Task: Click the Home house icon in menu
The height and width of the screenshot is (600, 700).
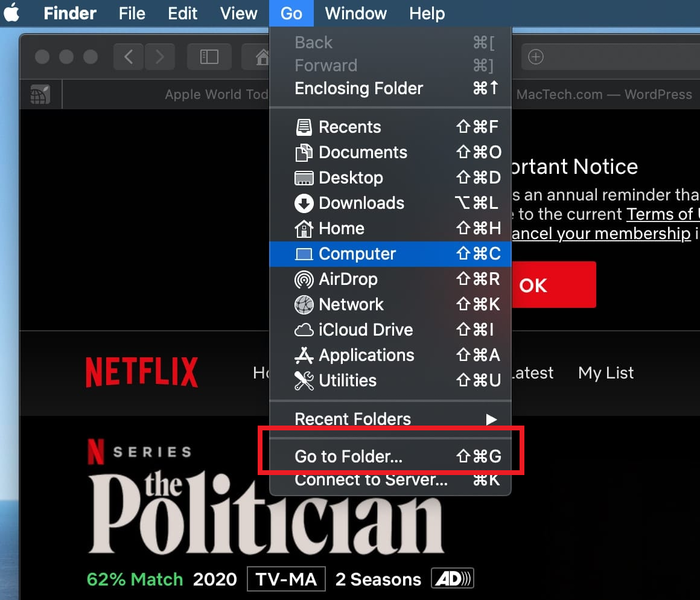Action: pos(304,229)
